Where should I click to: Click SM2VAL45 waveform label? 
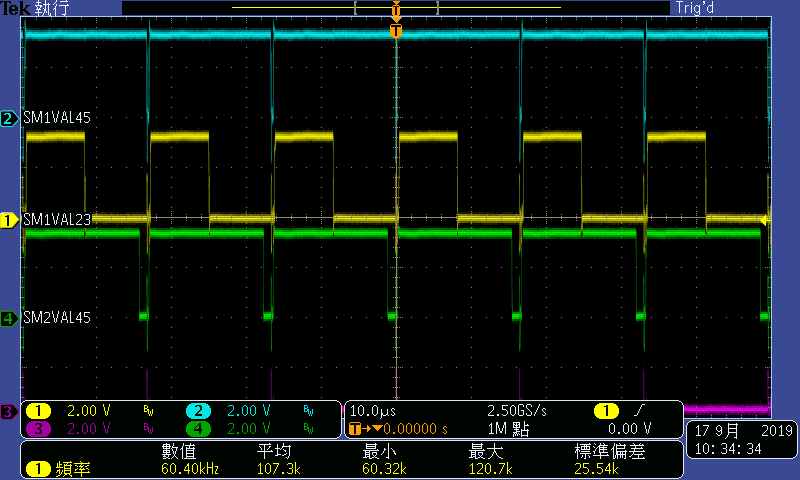[x=57, y=318]
